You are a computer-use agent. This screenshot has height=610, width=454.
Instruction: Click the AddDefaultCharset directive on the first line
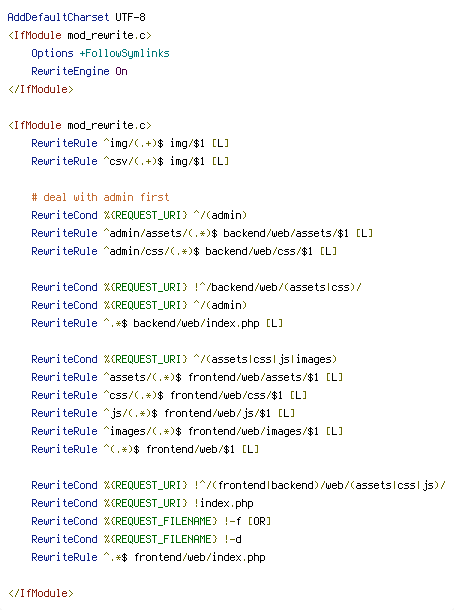(58, 17)
